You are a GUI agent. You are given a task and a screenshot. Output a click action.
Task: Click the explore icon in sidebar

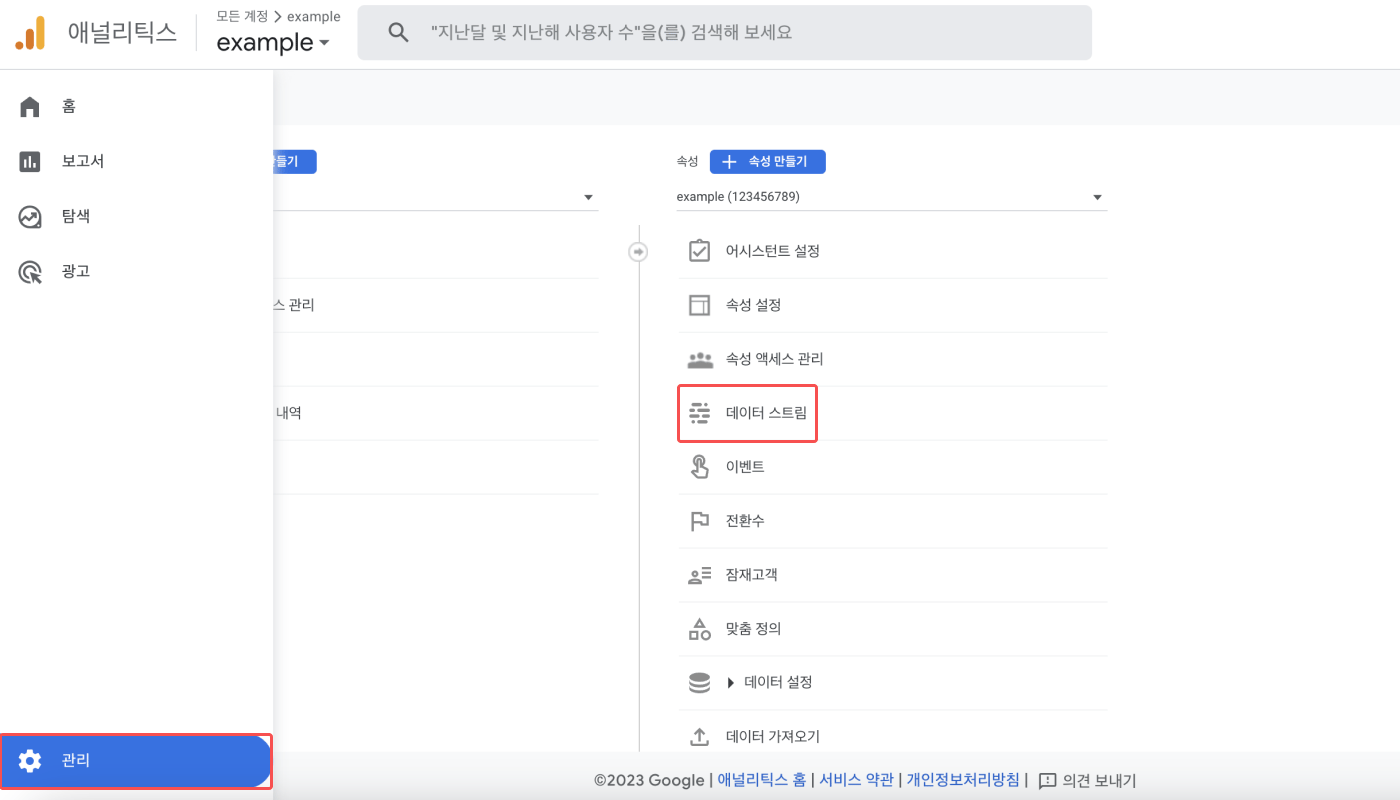(30, 217)
